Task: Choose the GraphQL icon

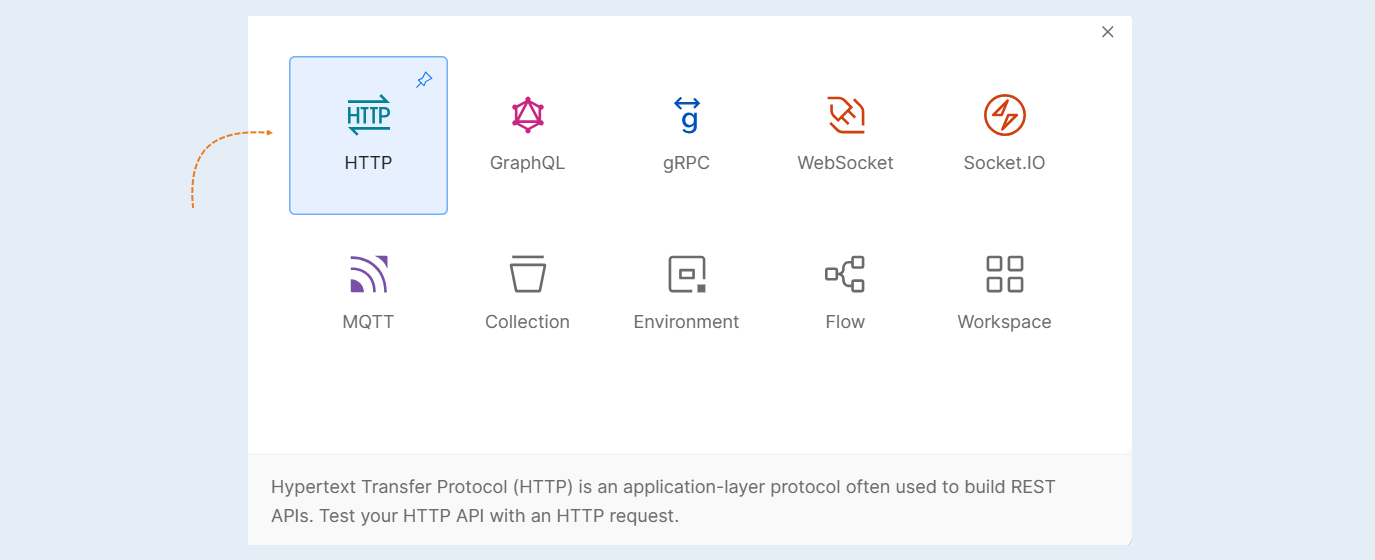Action: point(527,115)
